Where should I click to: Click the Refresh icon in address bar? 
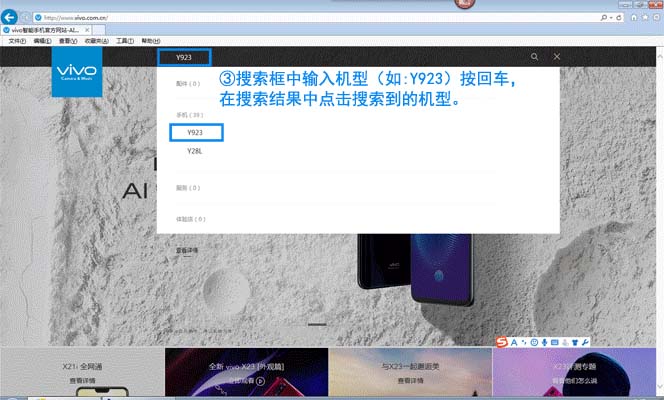[x=619, y=17]
